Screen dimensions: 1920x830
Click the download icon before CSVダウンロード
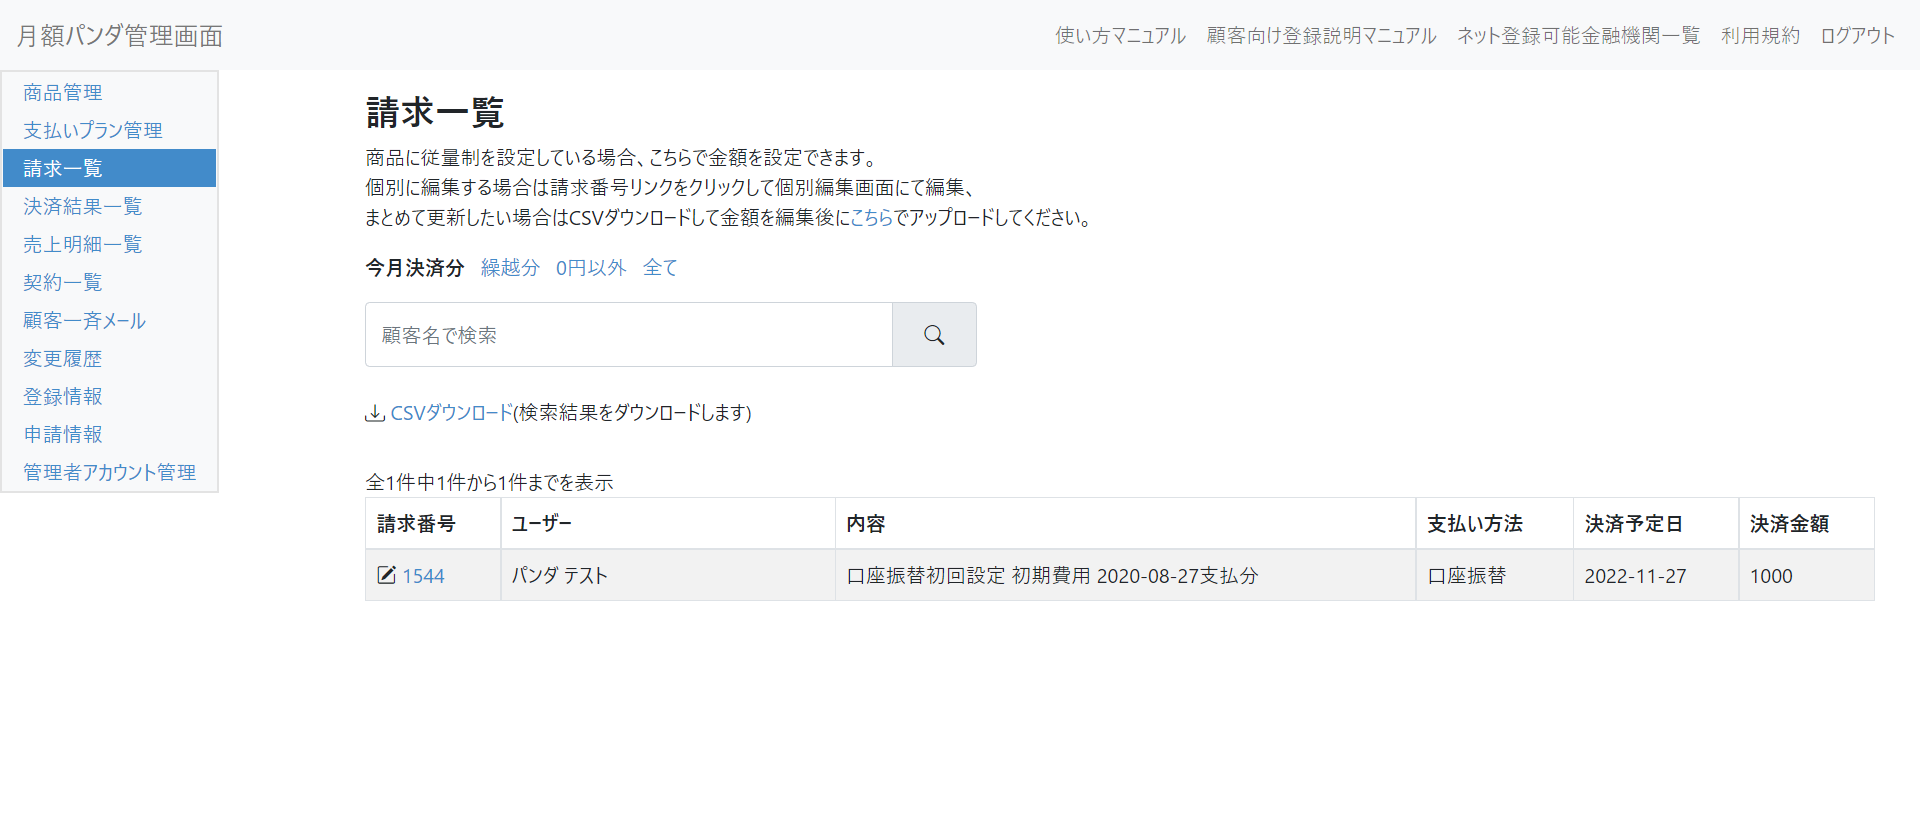375,413
